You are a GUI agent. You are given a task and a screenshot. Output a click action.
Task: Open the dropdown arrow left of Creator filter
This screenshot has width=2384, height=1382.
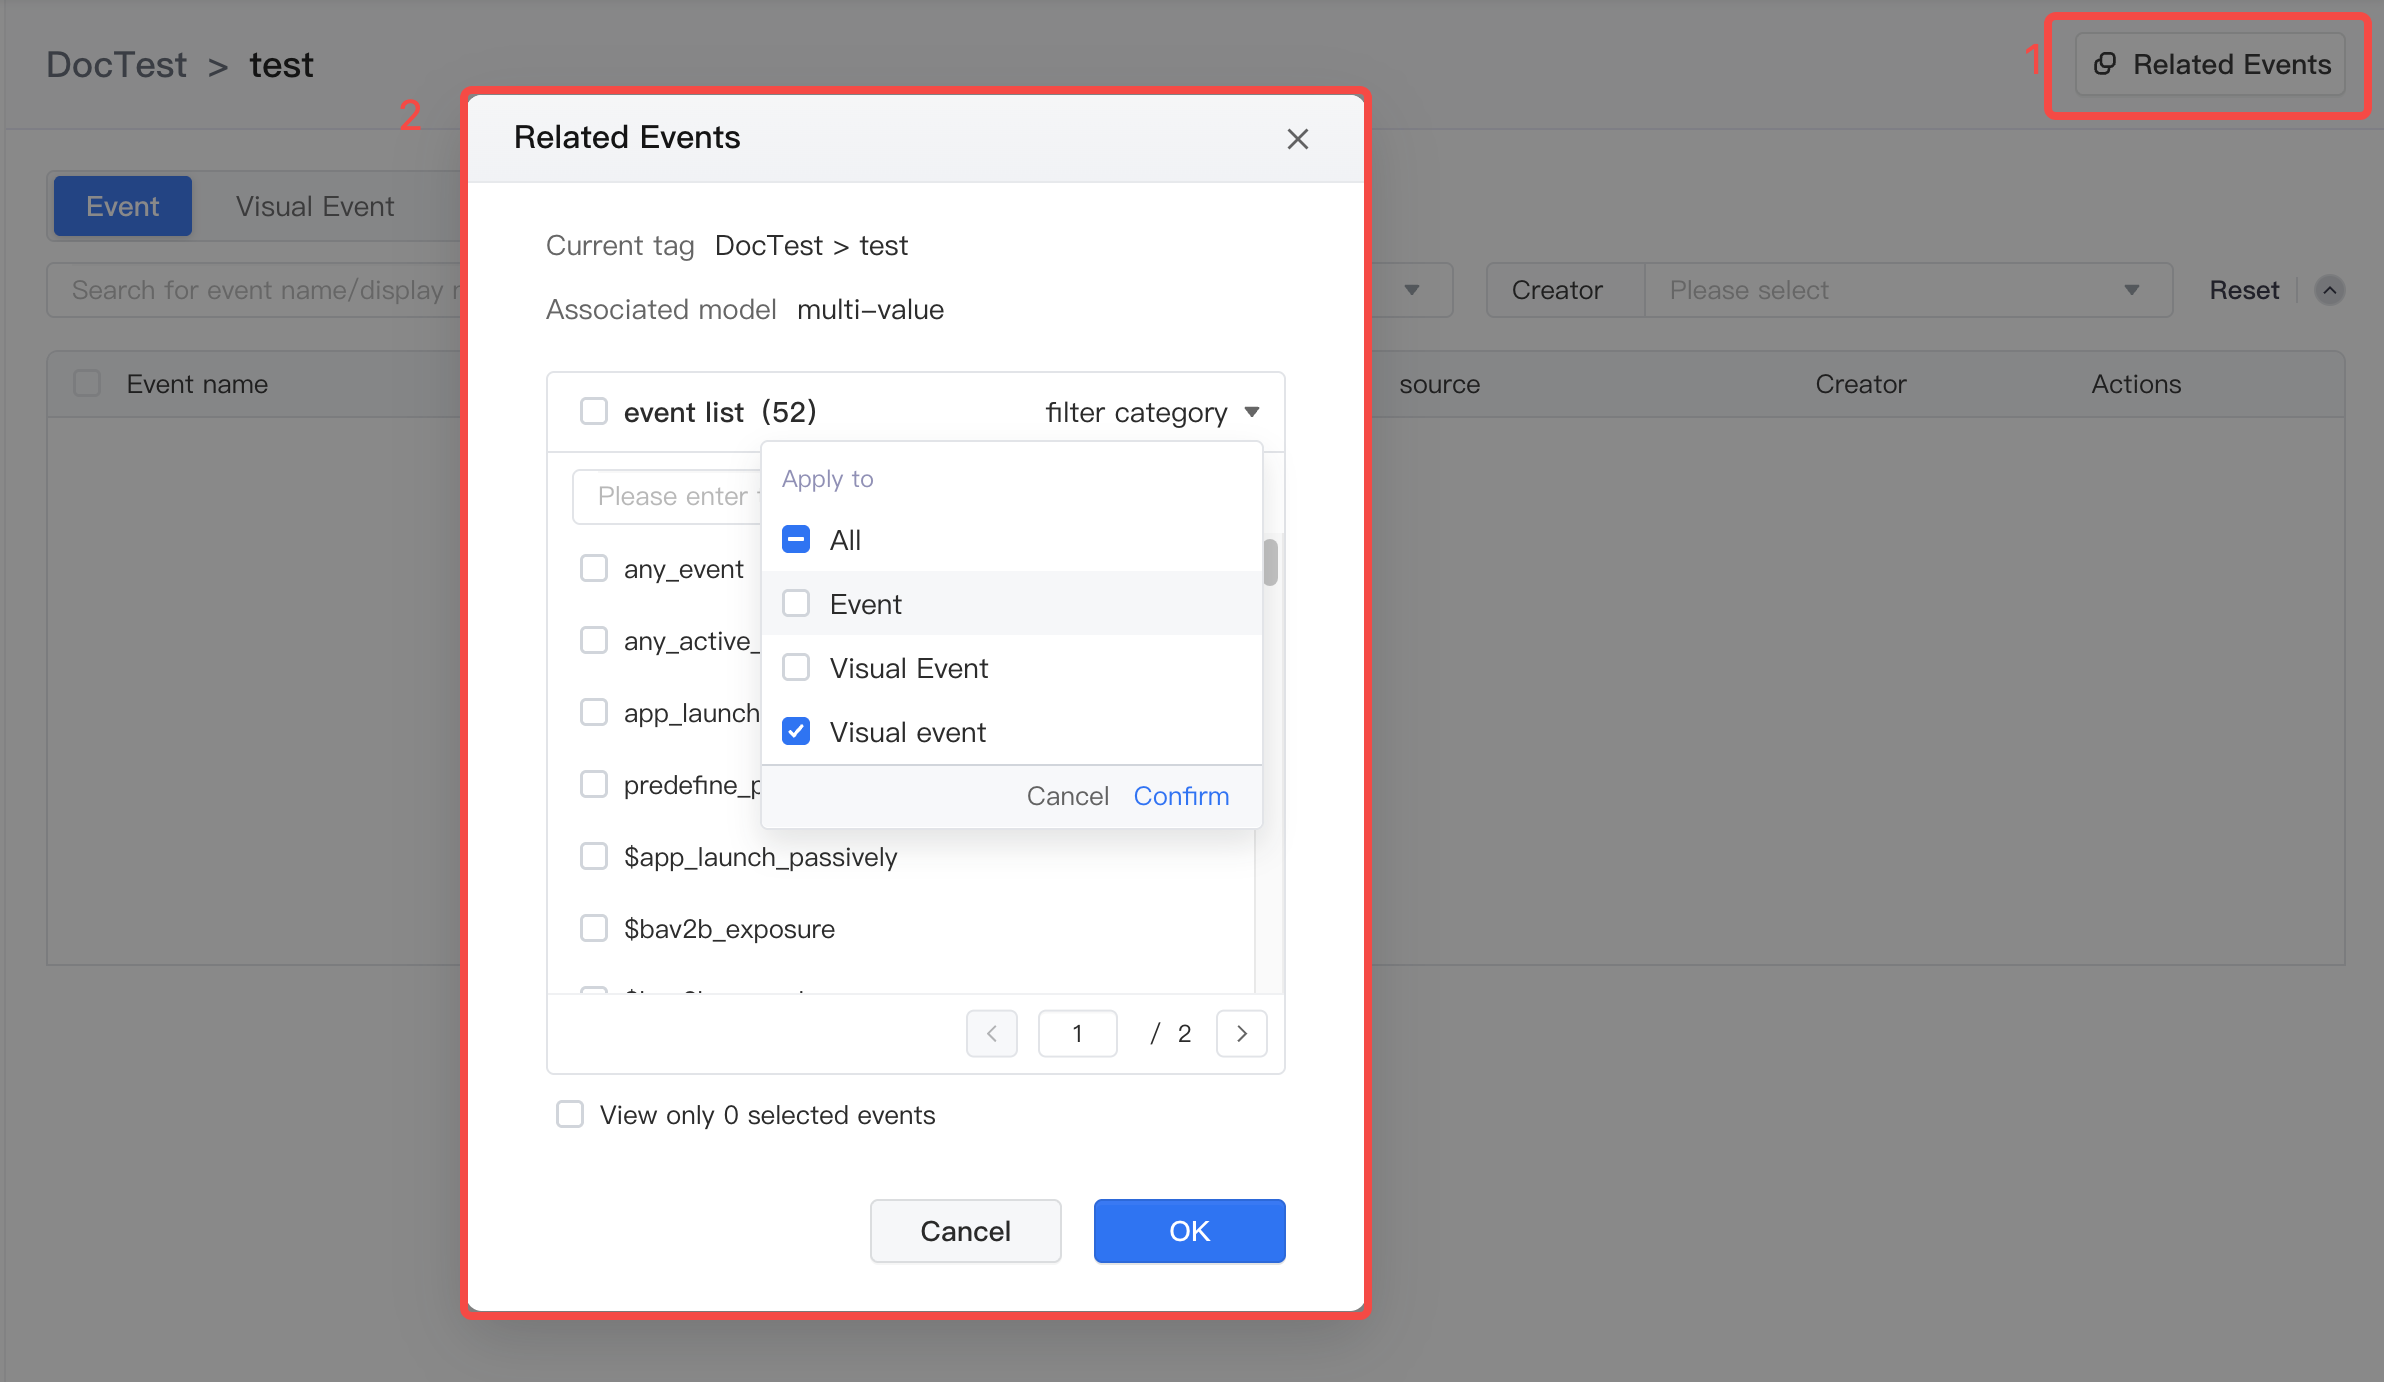click(x=1412, y=290)
